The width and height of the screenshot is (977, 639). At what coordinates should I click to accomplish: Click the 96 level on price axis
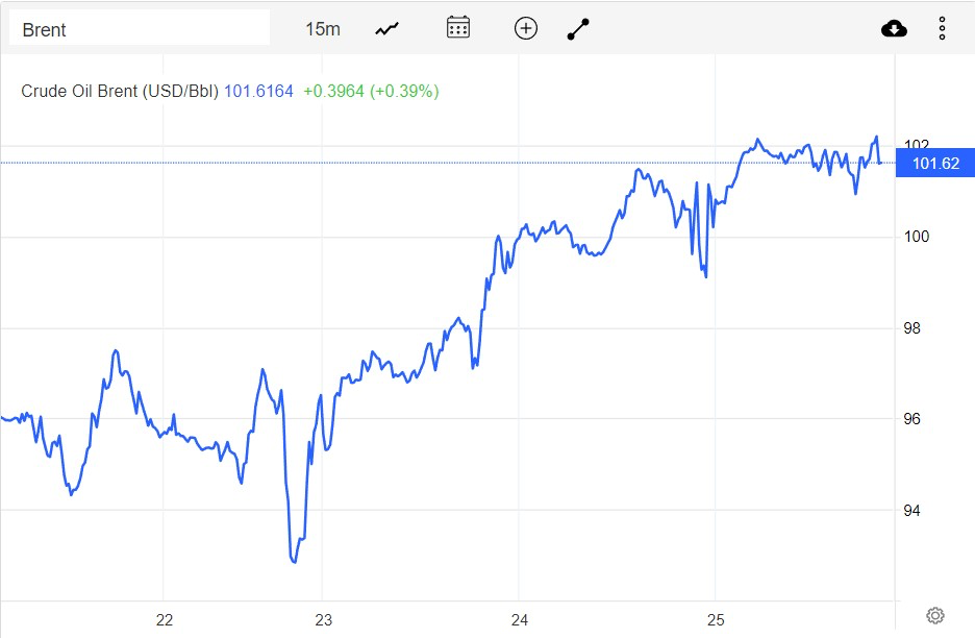pos(913,420)
